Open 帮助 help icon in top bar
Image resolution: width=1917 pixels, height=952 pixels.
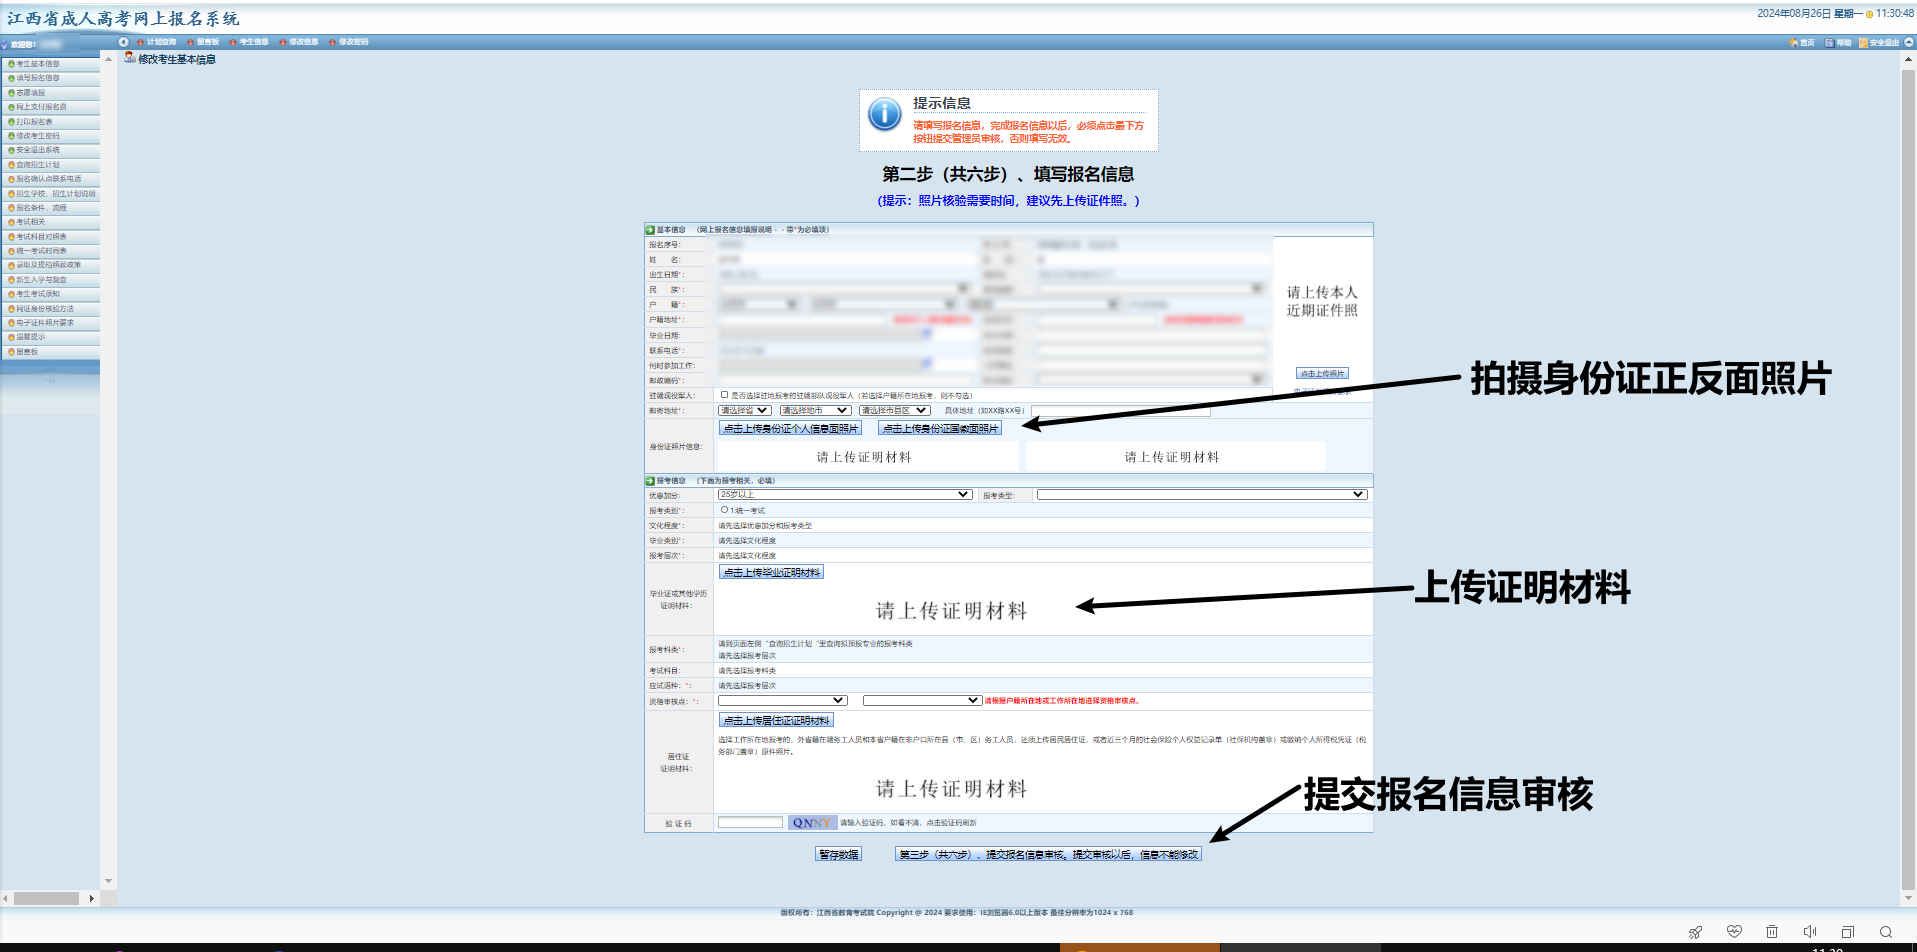point(1838,43)
